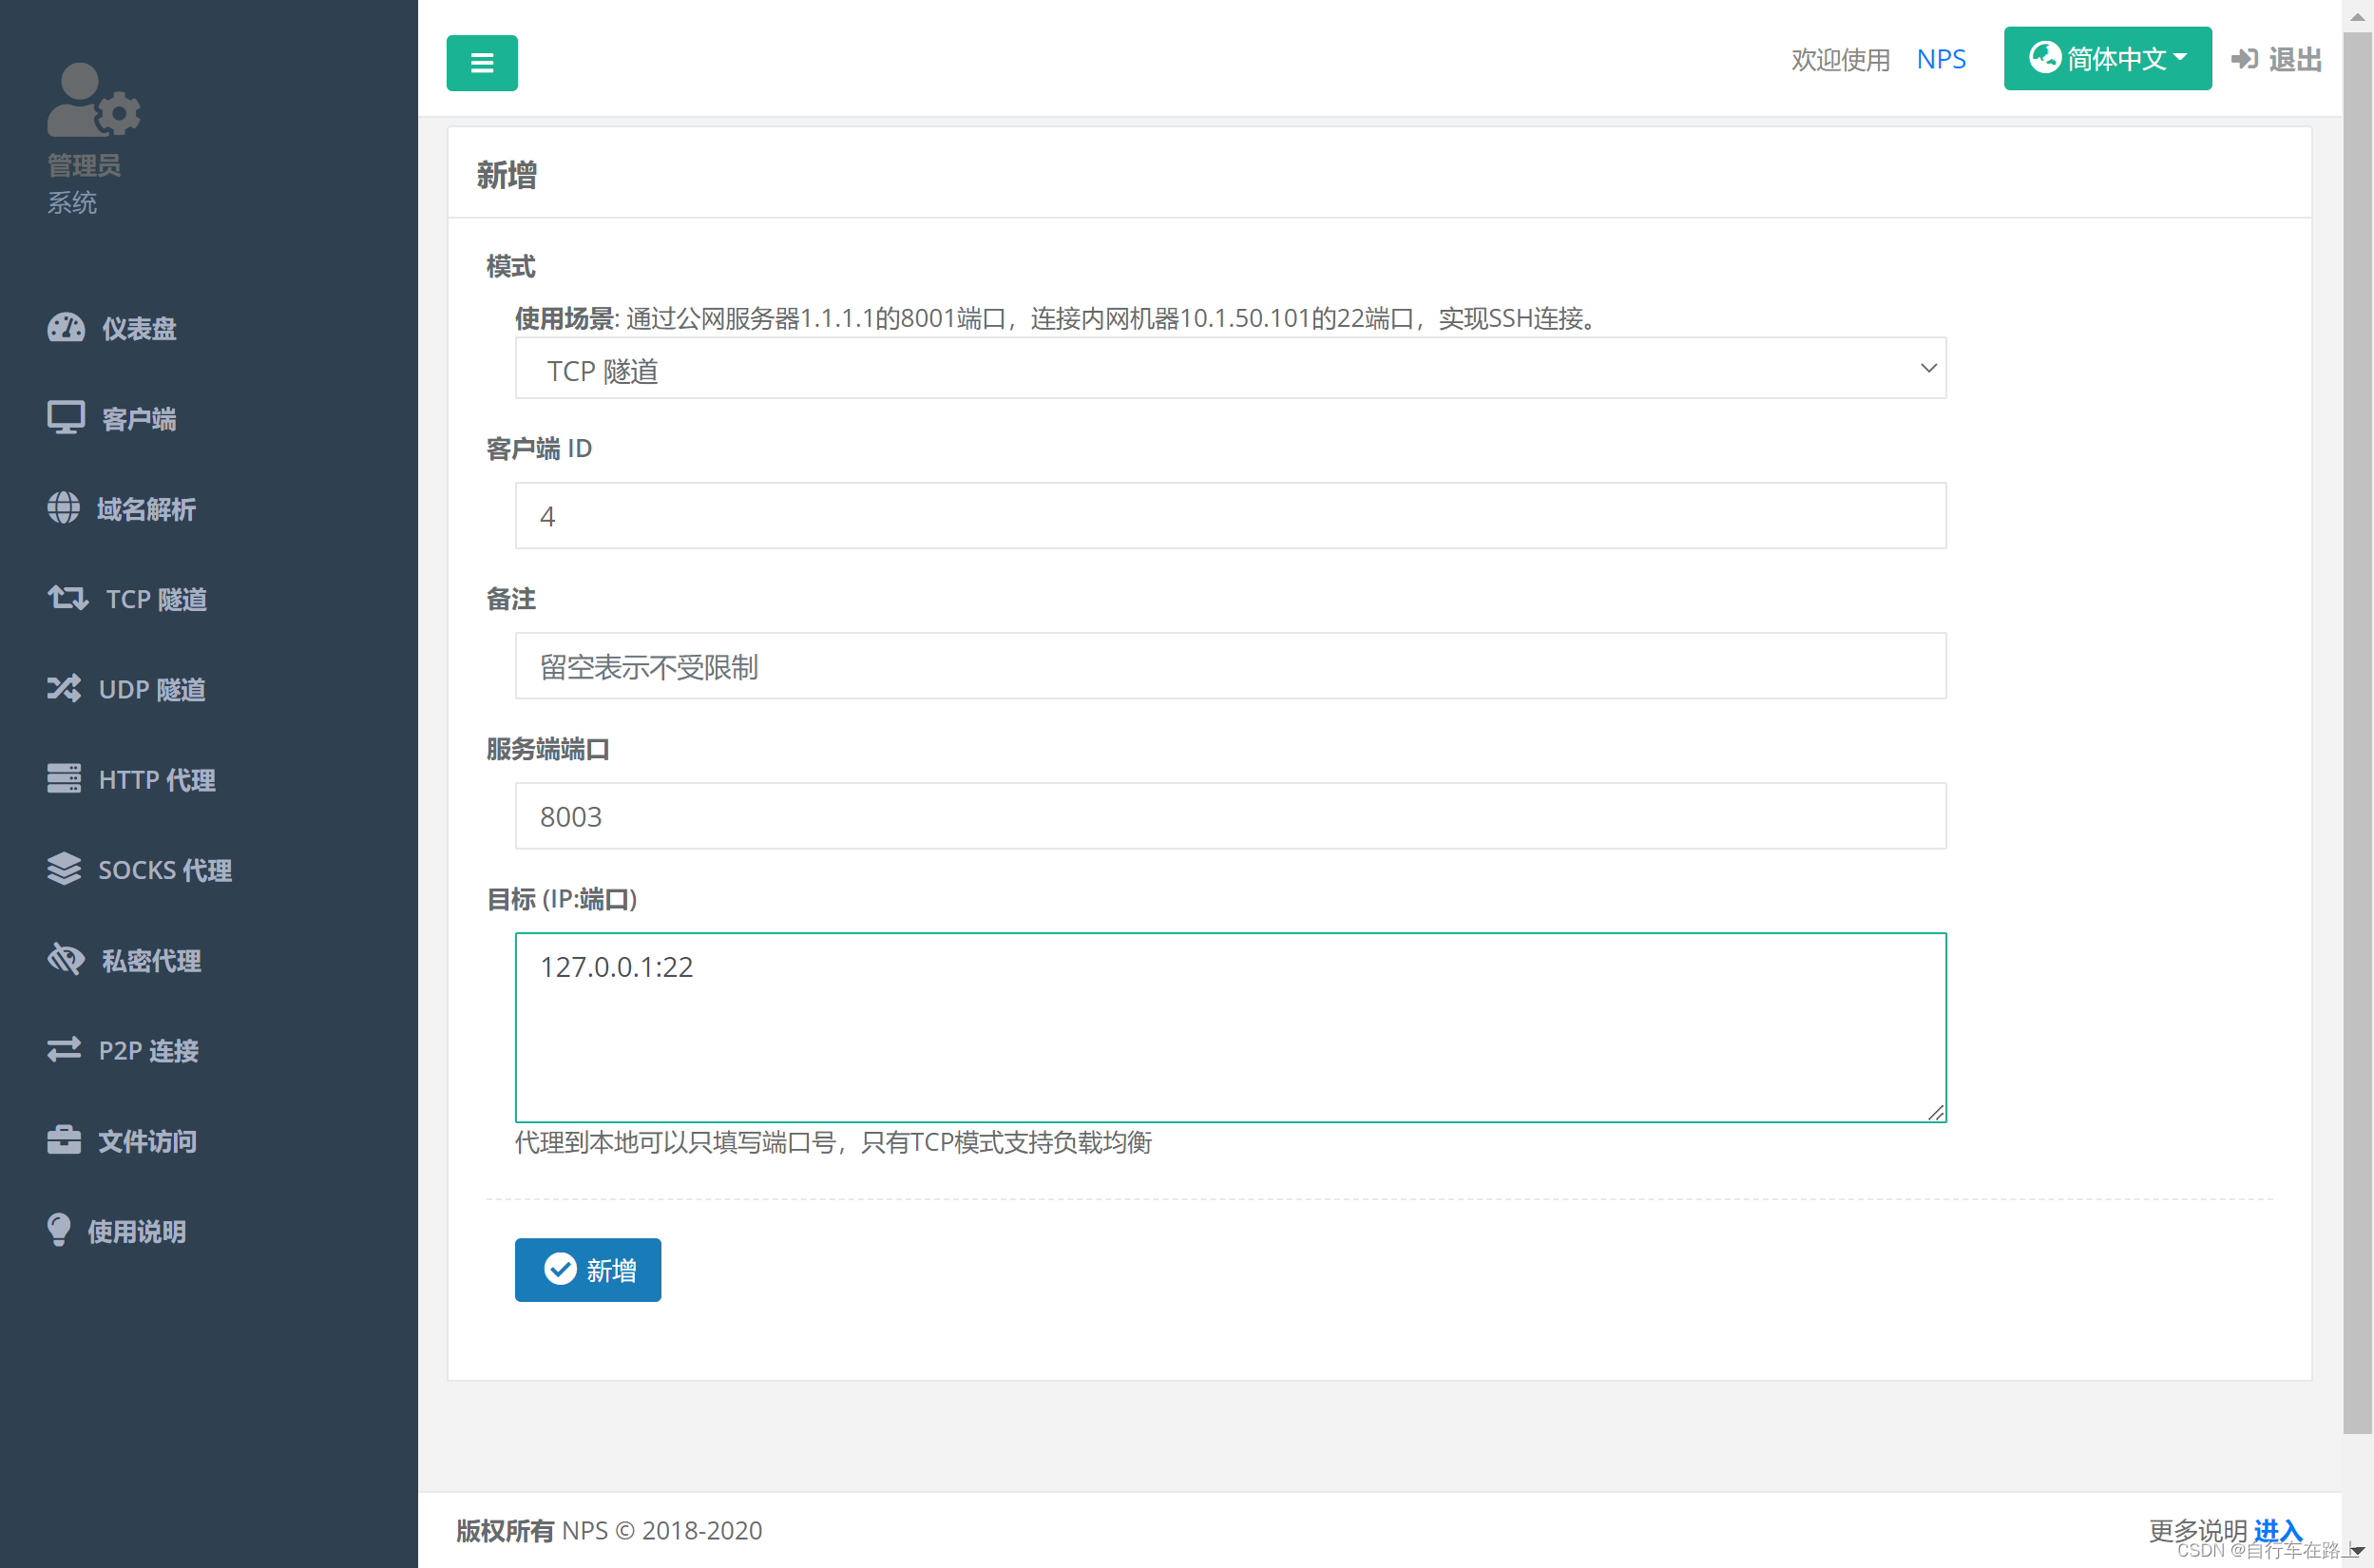Click the 服务端端口 field showing 8003

pyautogui.click(x=1230, y=815)
